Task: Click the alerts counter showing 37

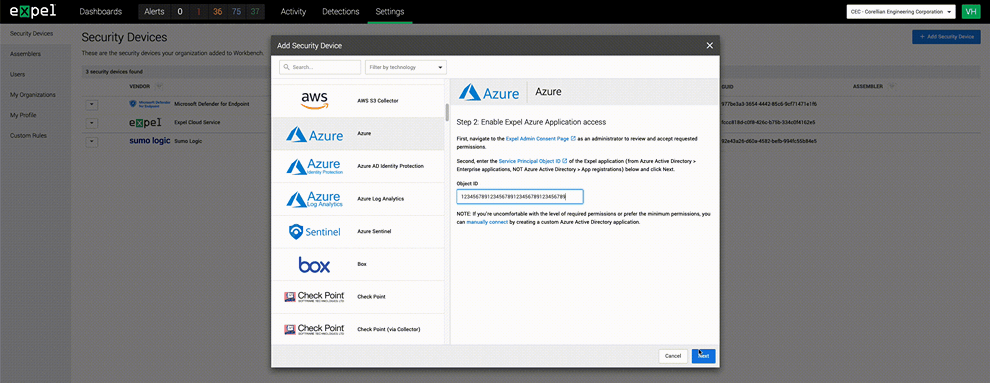Action: pyautogui.click(x=255, y=11)
